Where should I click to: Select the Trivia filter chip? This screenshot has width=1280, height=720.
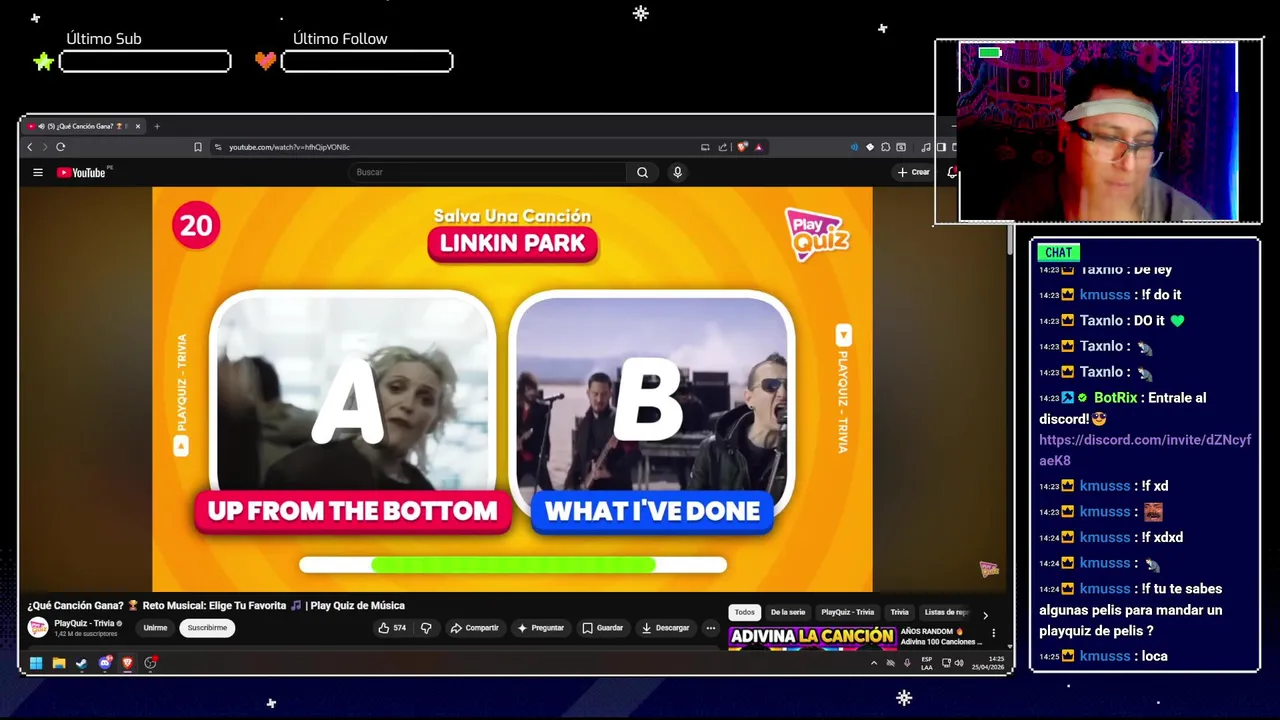[900, 612]
